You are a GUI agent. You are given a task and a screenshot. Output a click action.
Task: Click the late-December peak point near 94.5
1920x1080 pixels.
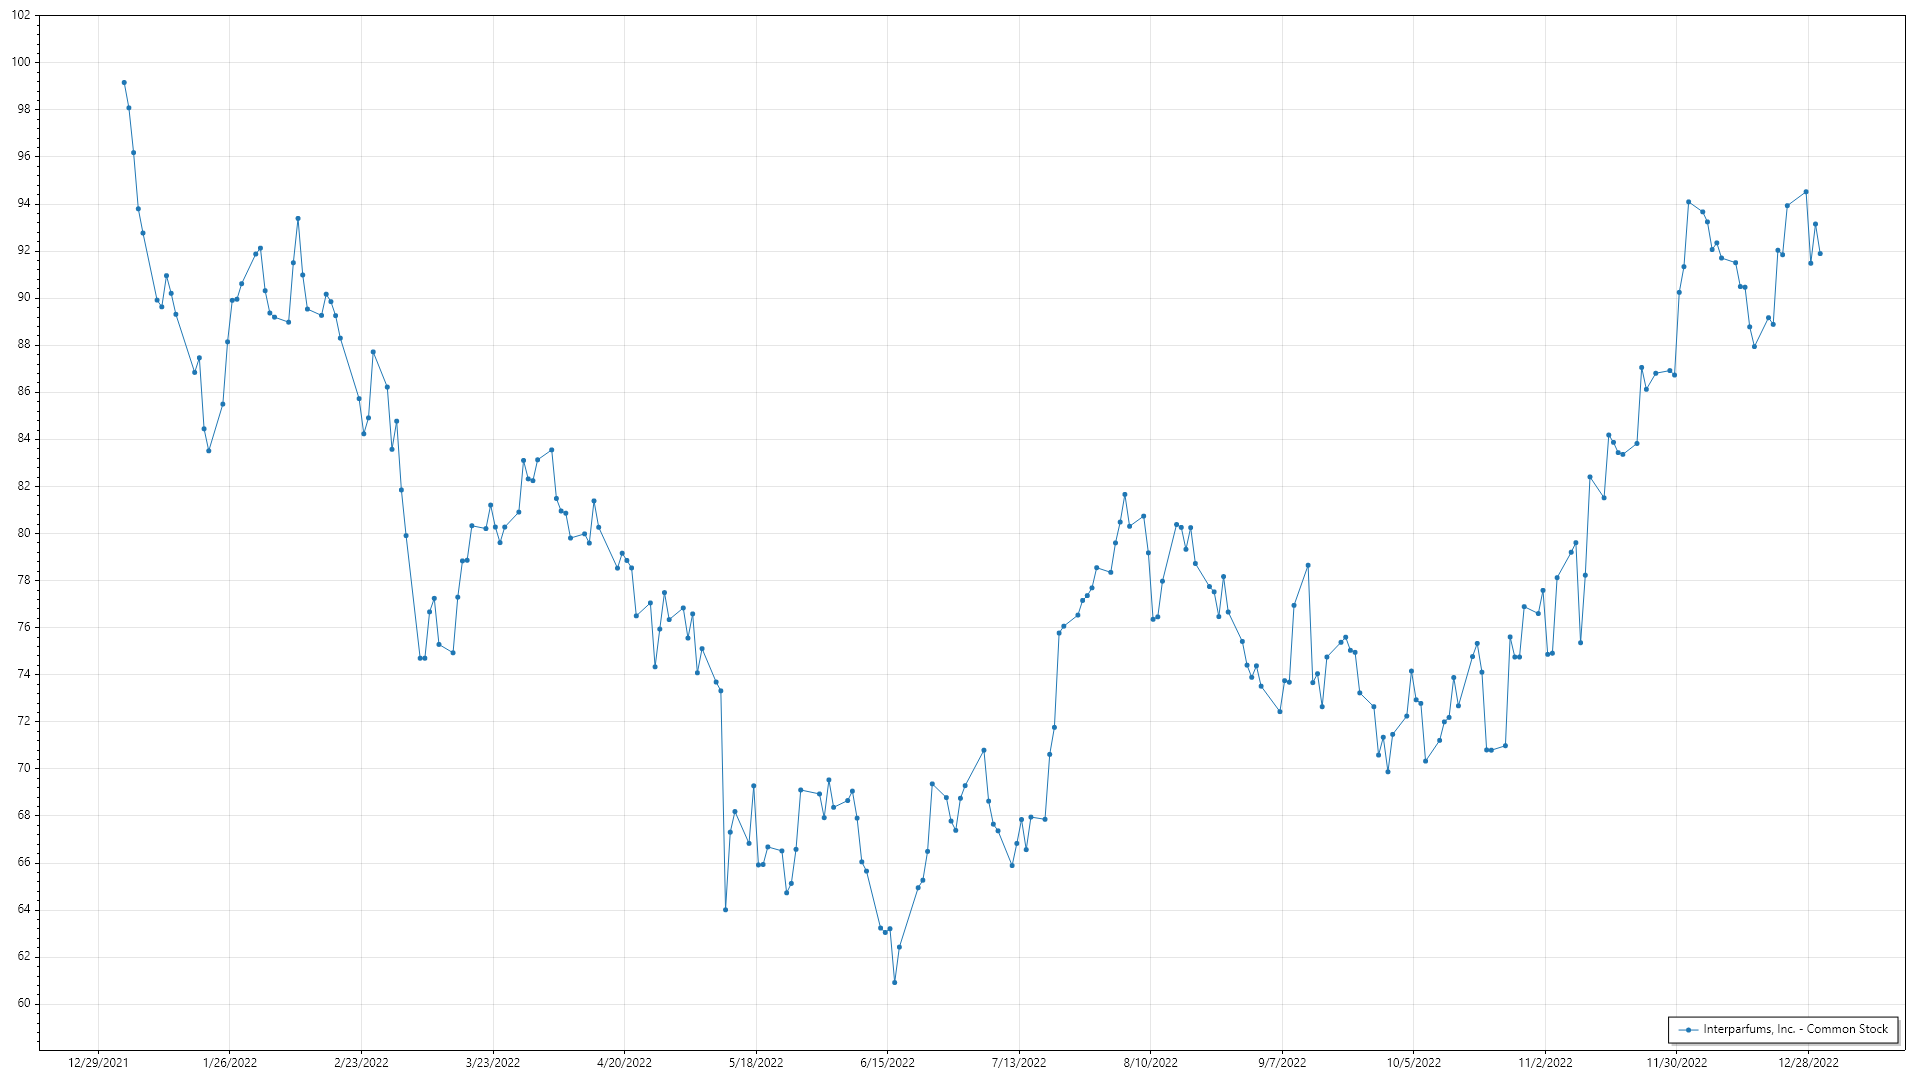point(1806,192)
